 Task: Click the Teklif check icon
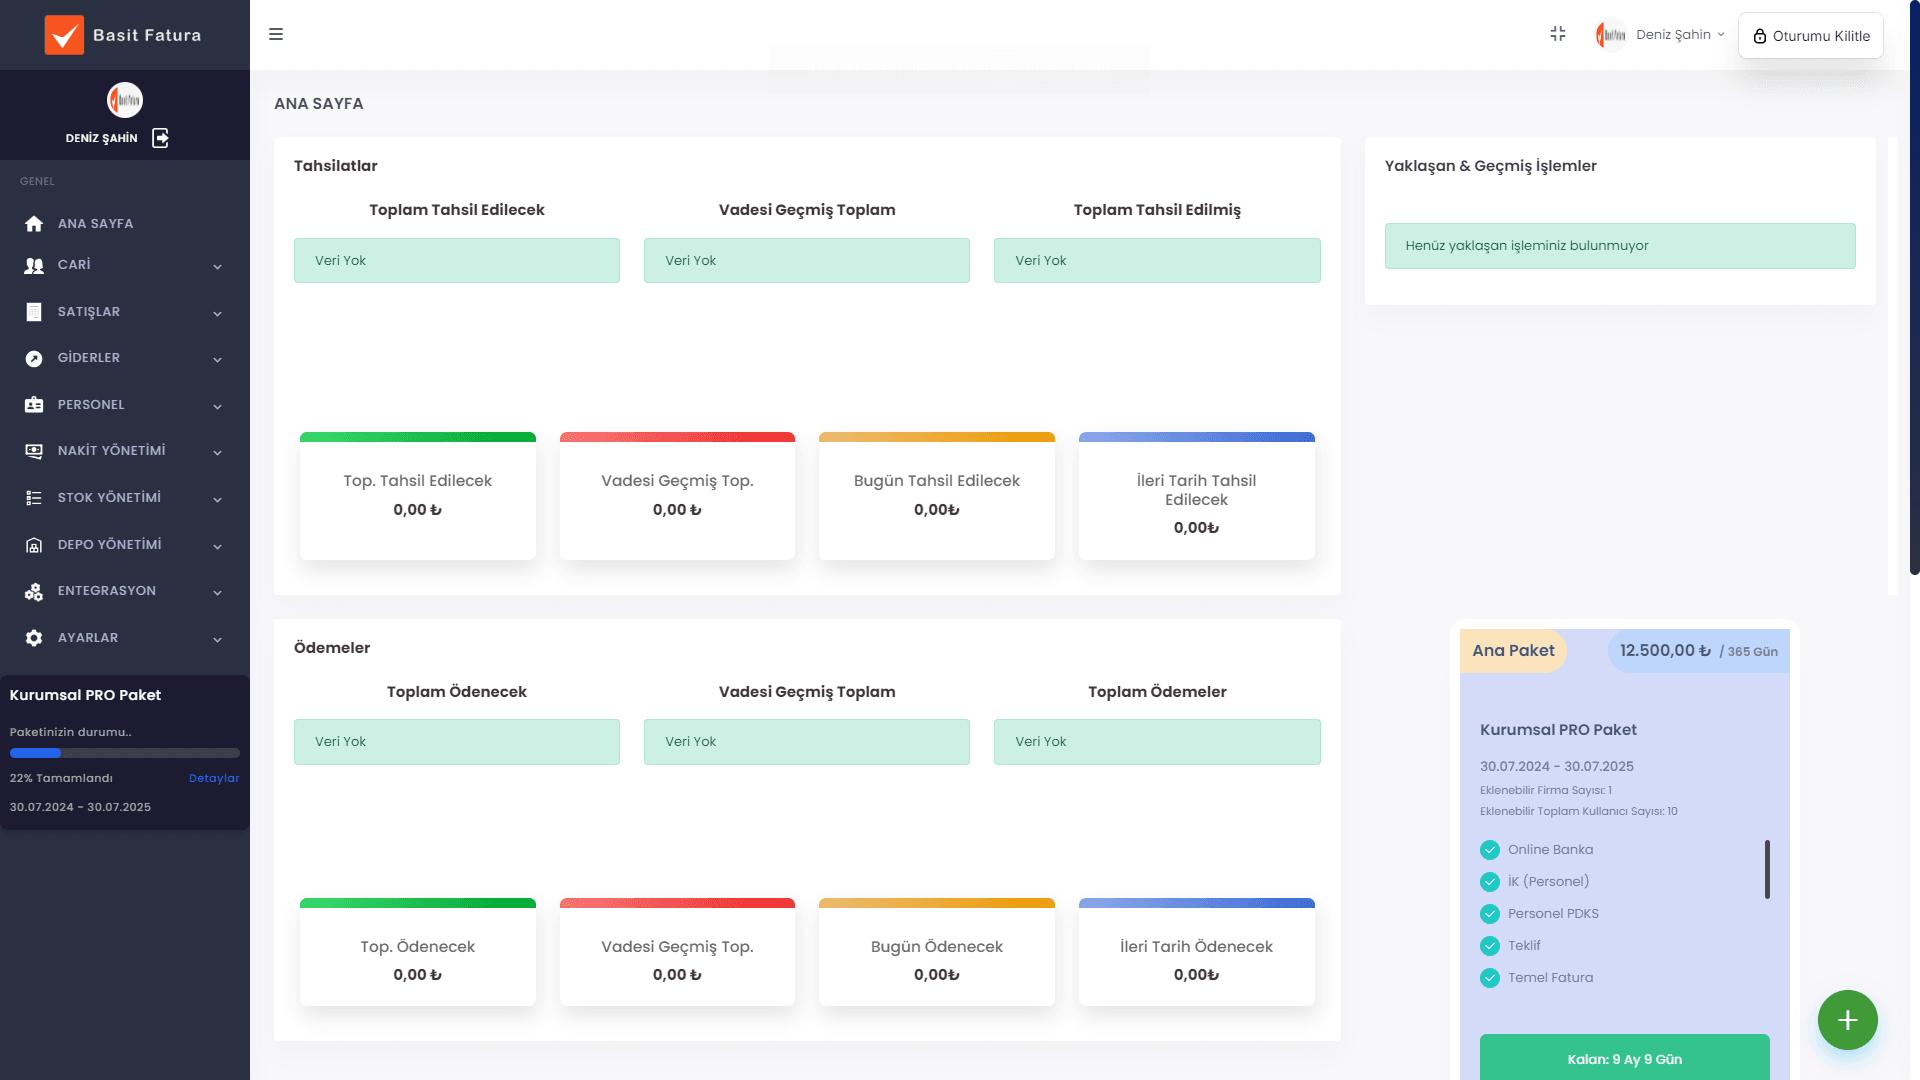tap(1490, 946)
